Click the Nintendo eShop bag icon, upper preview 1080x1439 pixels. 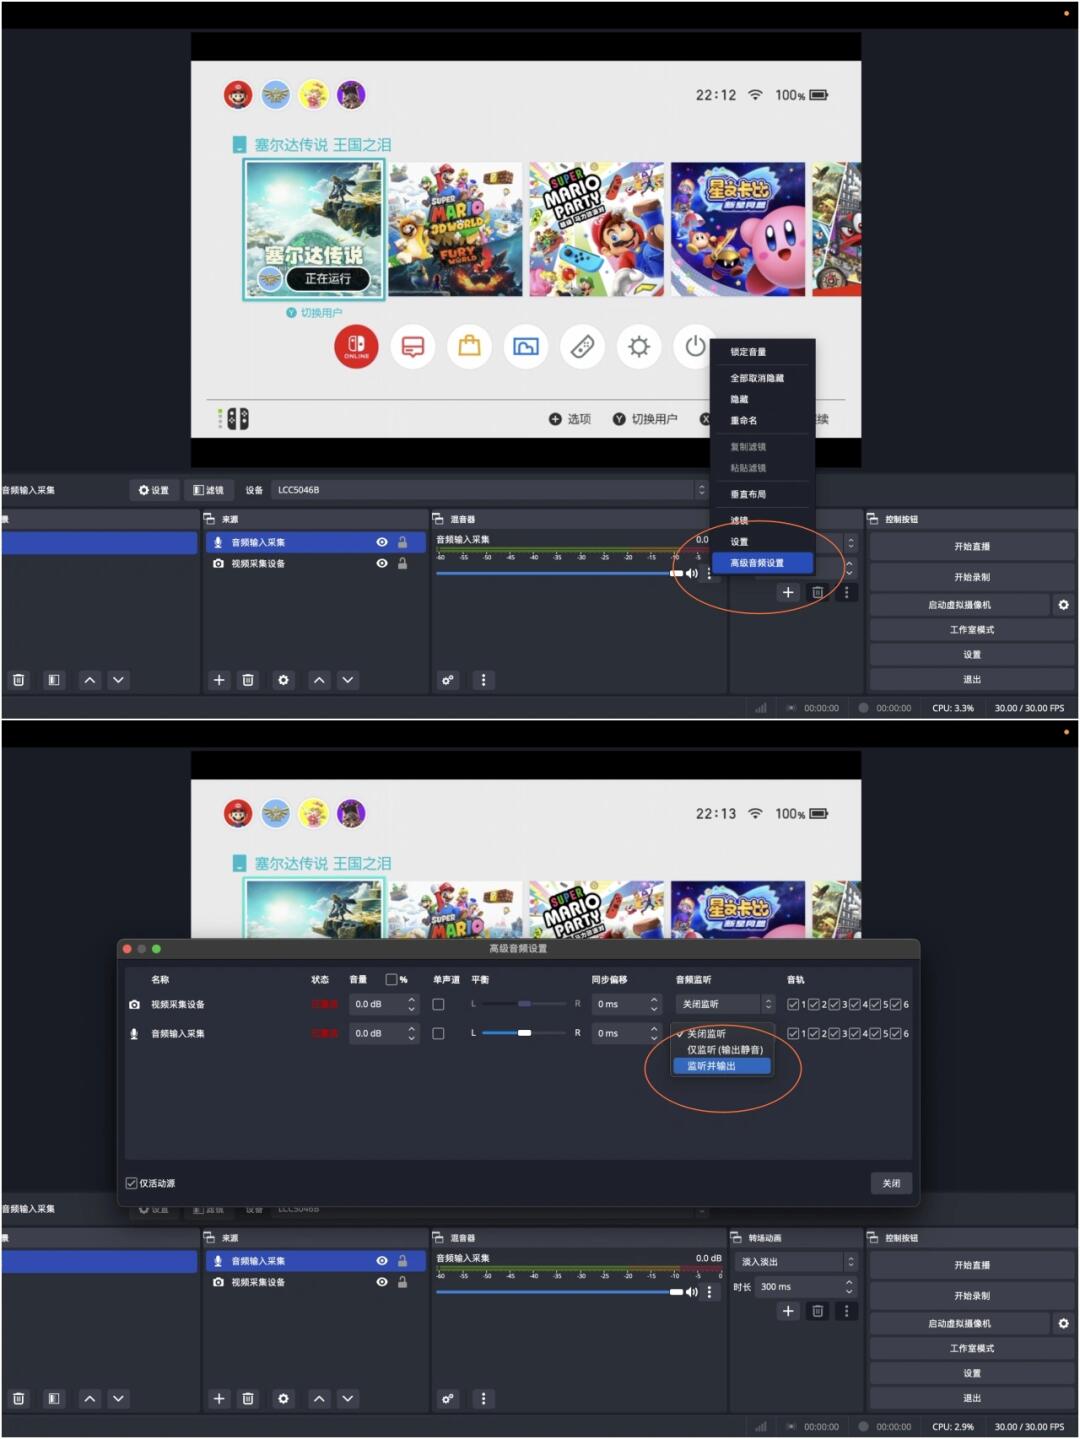[469, 347]
